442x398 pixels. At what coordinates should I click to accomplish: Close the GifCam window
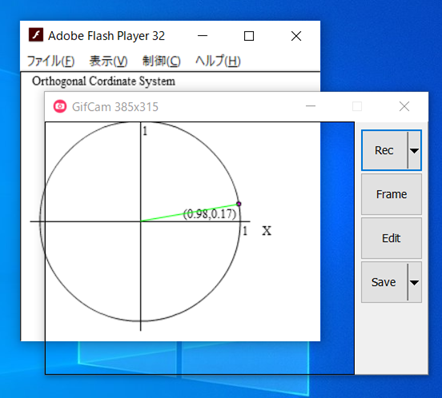pos(404,106)
